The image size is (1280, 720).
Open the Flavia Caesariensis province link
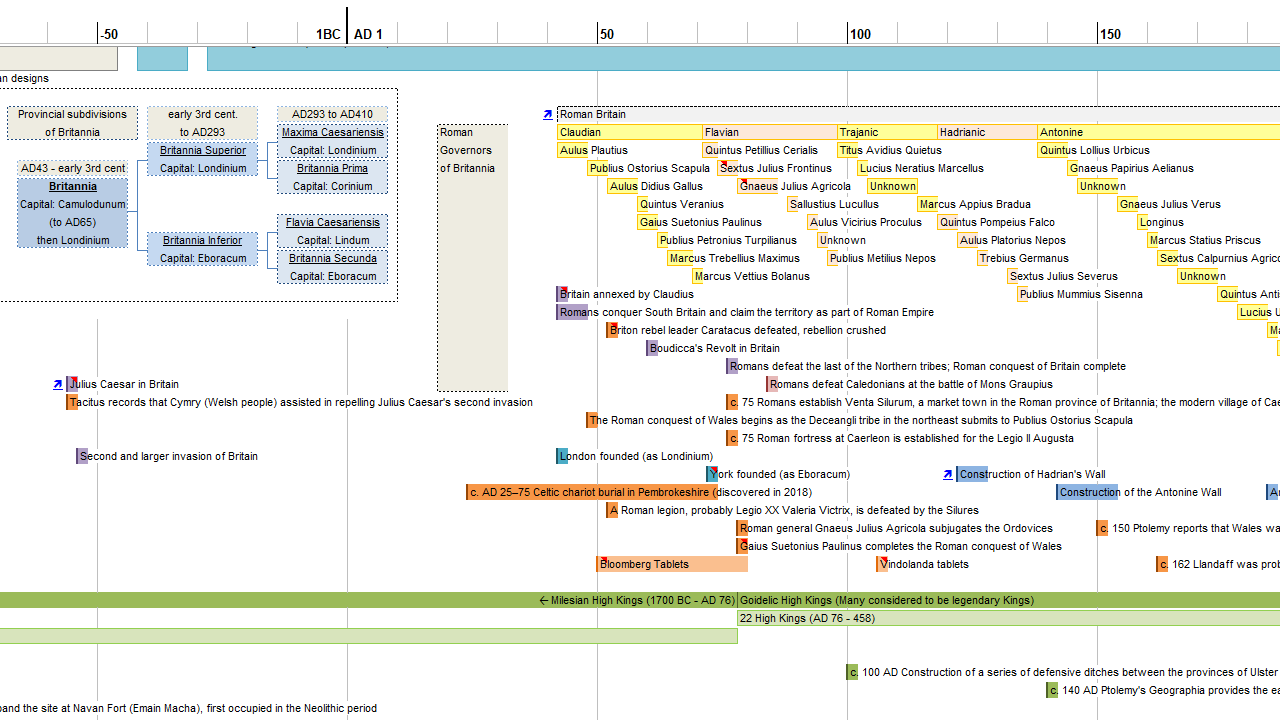click(332, 222)
